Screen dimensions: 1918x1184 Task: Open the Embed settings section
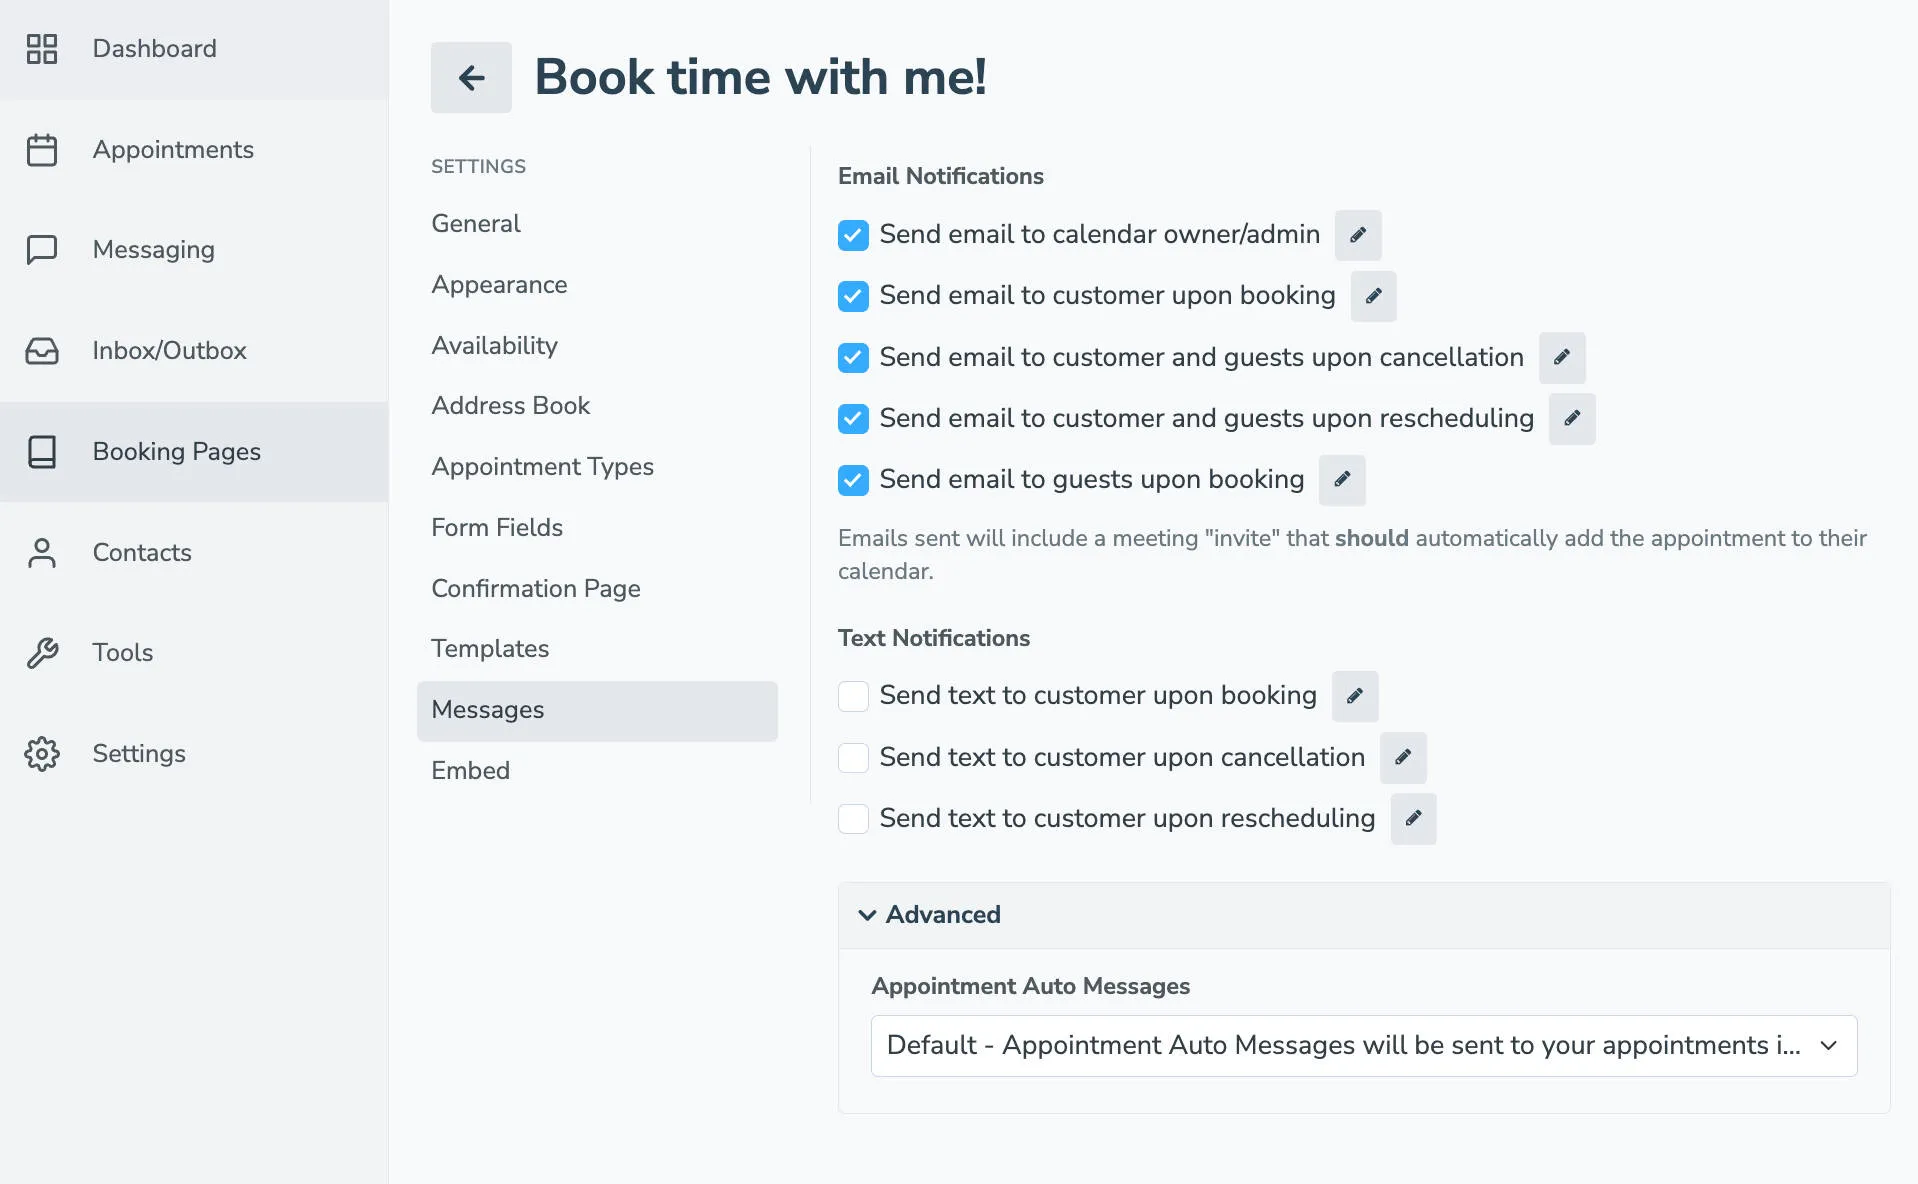coord(470,770)
